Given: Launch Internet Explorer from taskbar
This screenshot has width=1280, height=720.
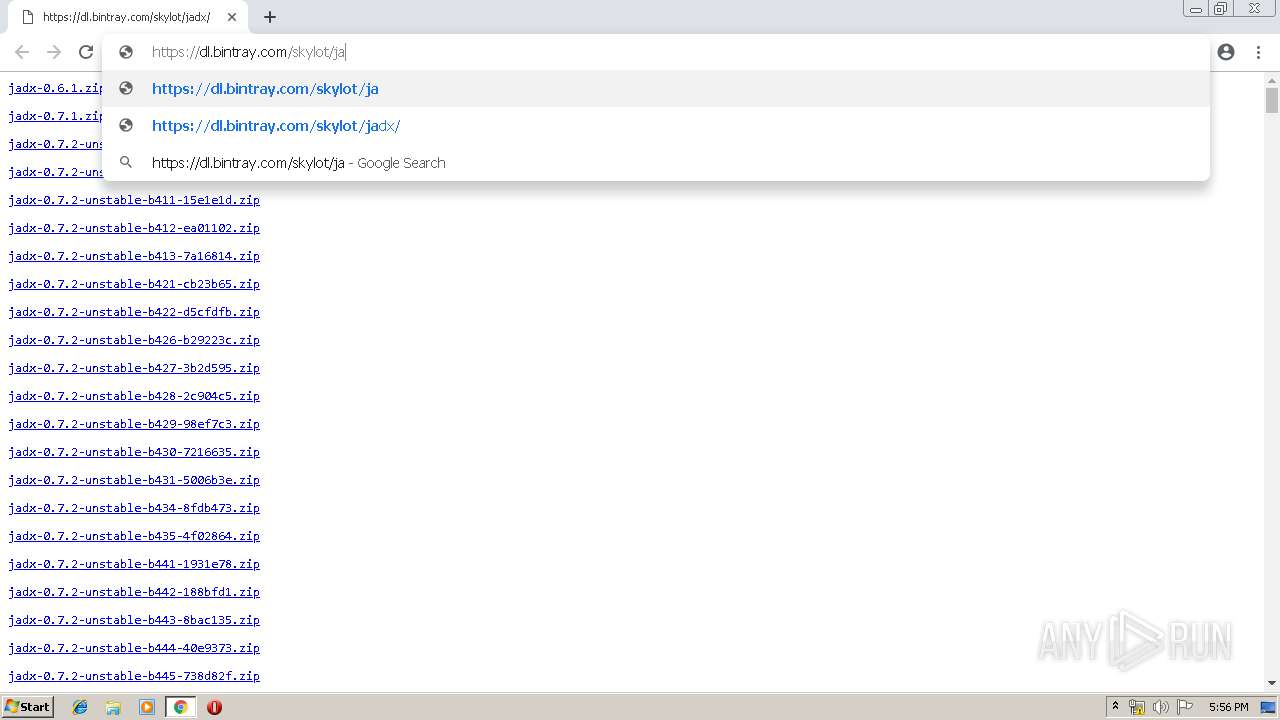Looking at the screenshot, I should [80, 707].
